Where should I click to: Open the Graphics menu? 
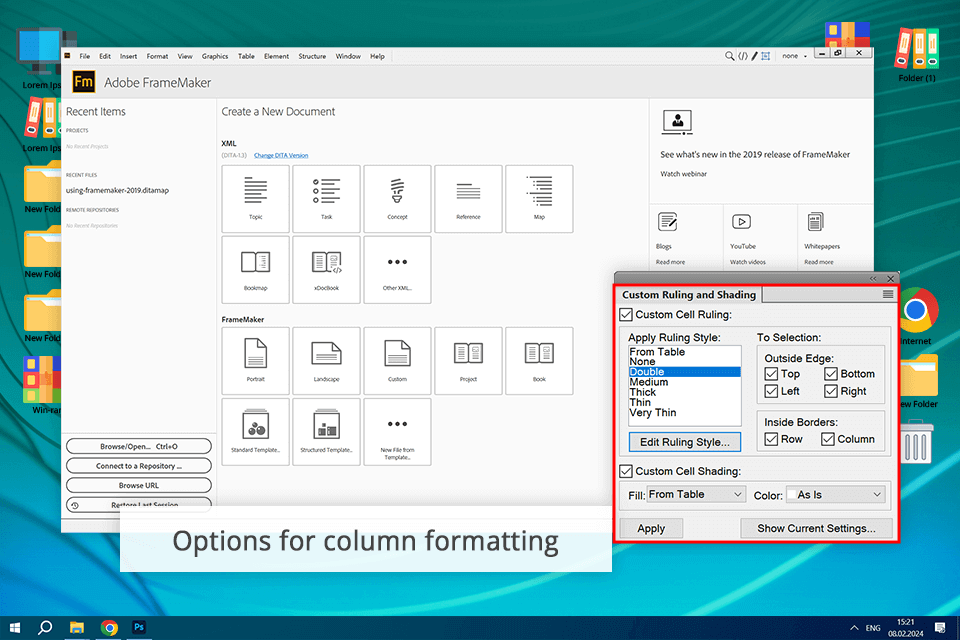(215, 56)
